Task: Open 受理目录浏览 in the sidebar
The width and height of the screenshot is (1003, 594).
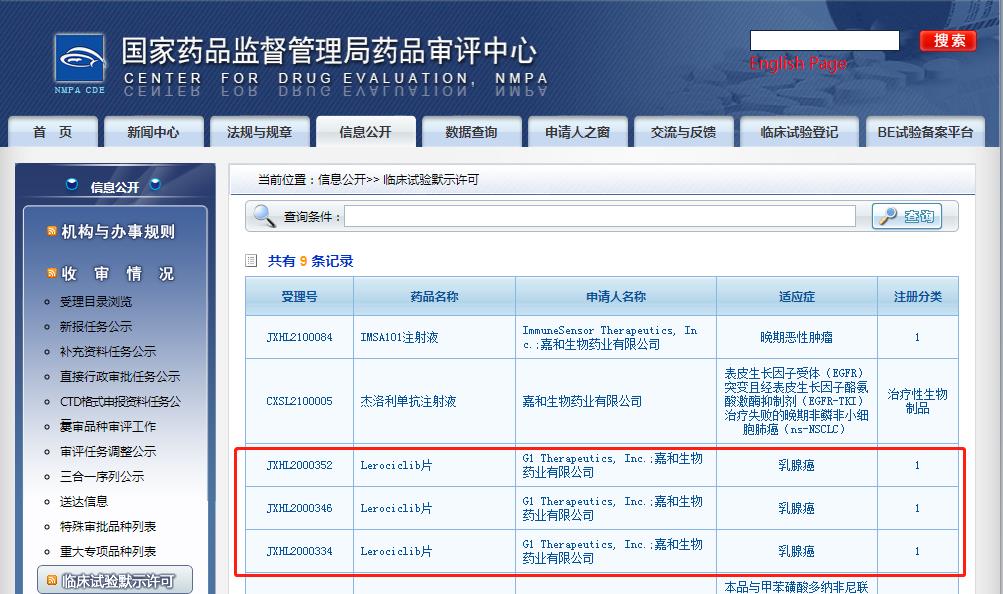Action: click(96, 302)
